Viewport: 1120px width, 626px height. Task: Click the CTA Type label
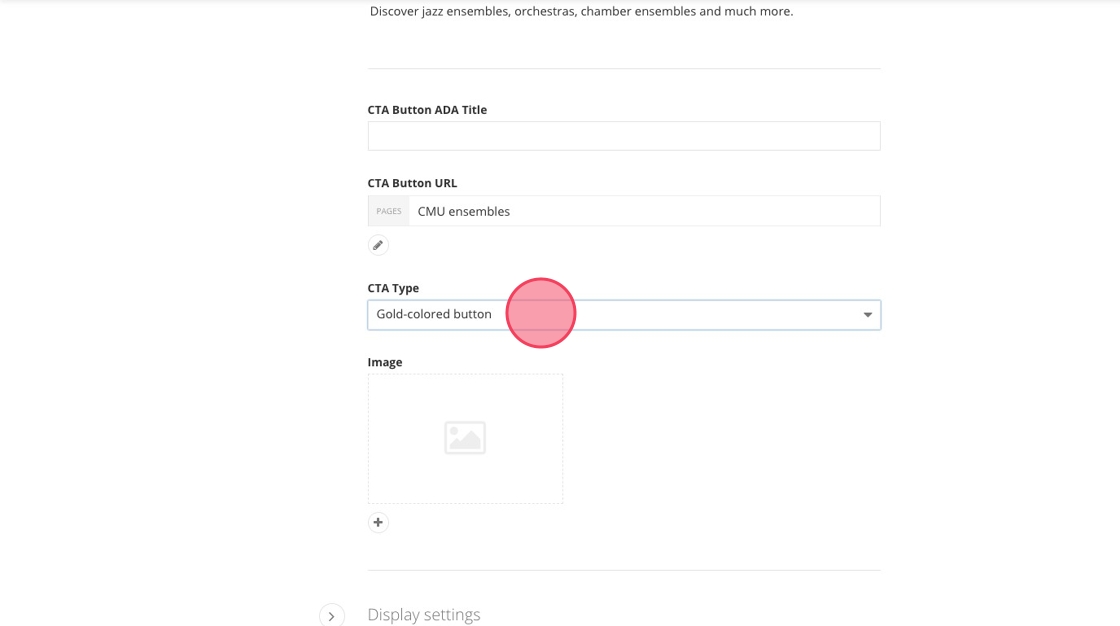pos(393,288)
